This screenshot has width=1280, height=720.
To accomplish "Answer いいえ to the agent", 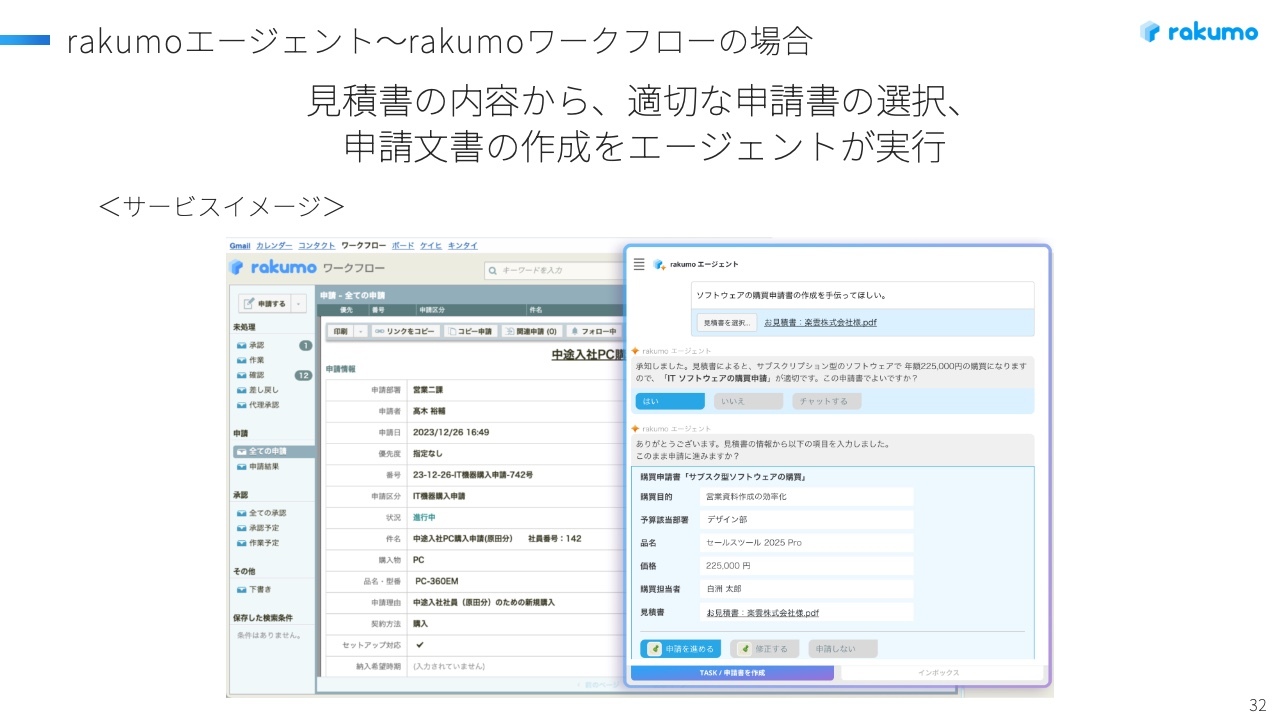I will [748, 401].
